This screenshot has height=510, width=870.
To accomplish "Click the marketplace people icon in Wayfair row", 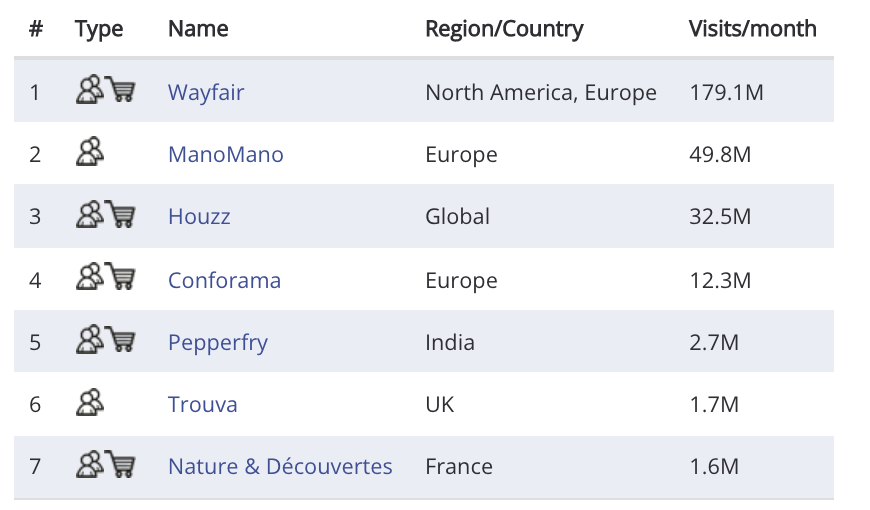I will 90,90.
